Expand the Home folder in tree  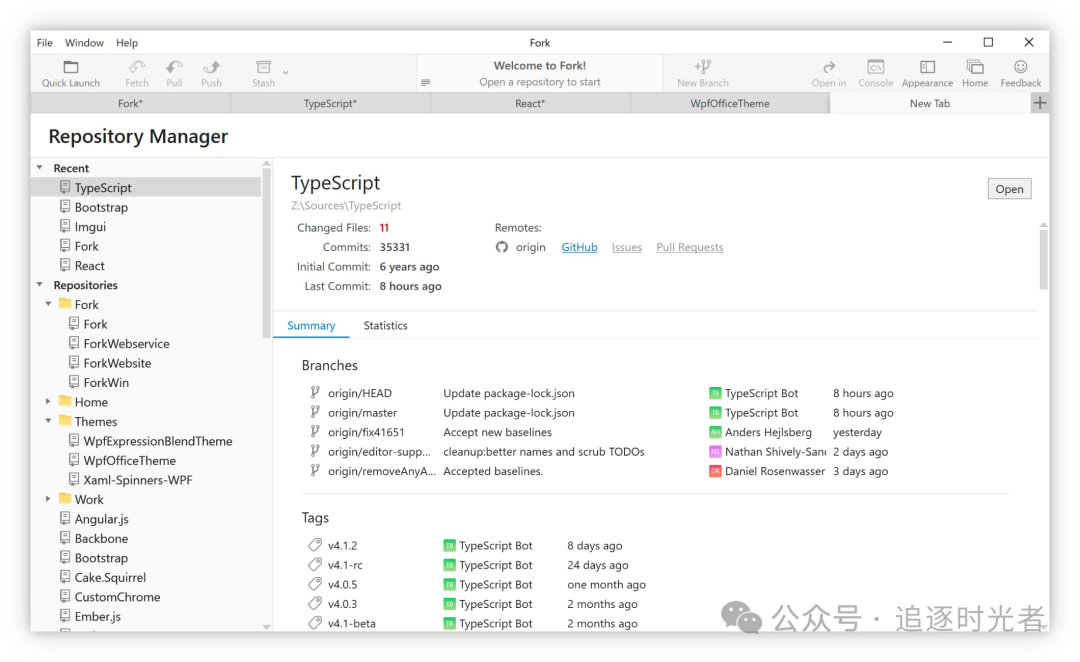click(48, 402)
